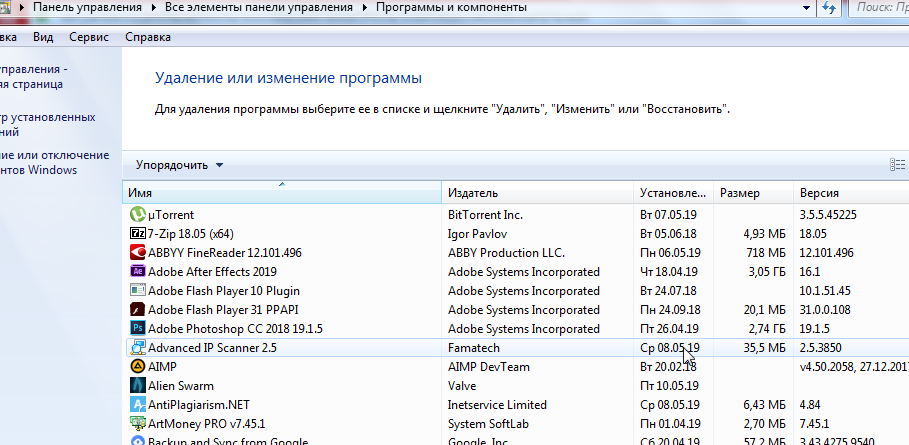Open the Справка menu
909x445 pixels.
pyautogui.click(x=148, y=37)
